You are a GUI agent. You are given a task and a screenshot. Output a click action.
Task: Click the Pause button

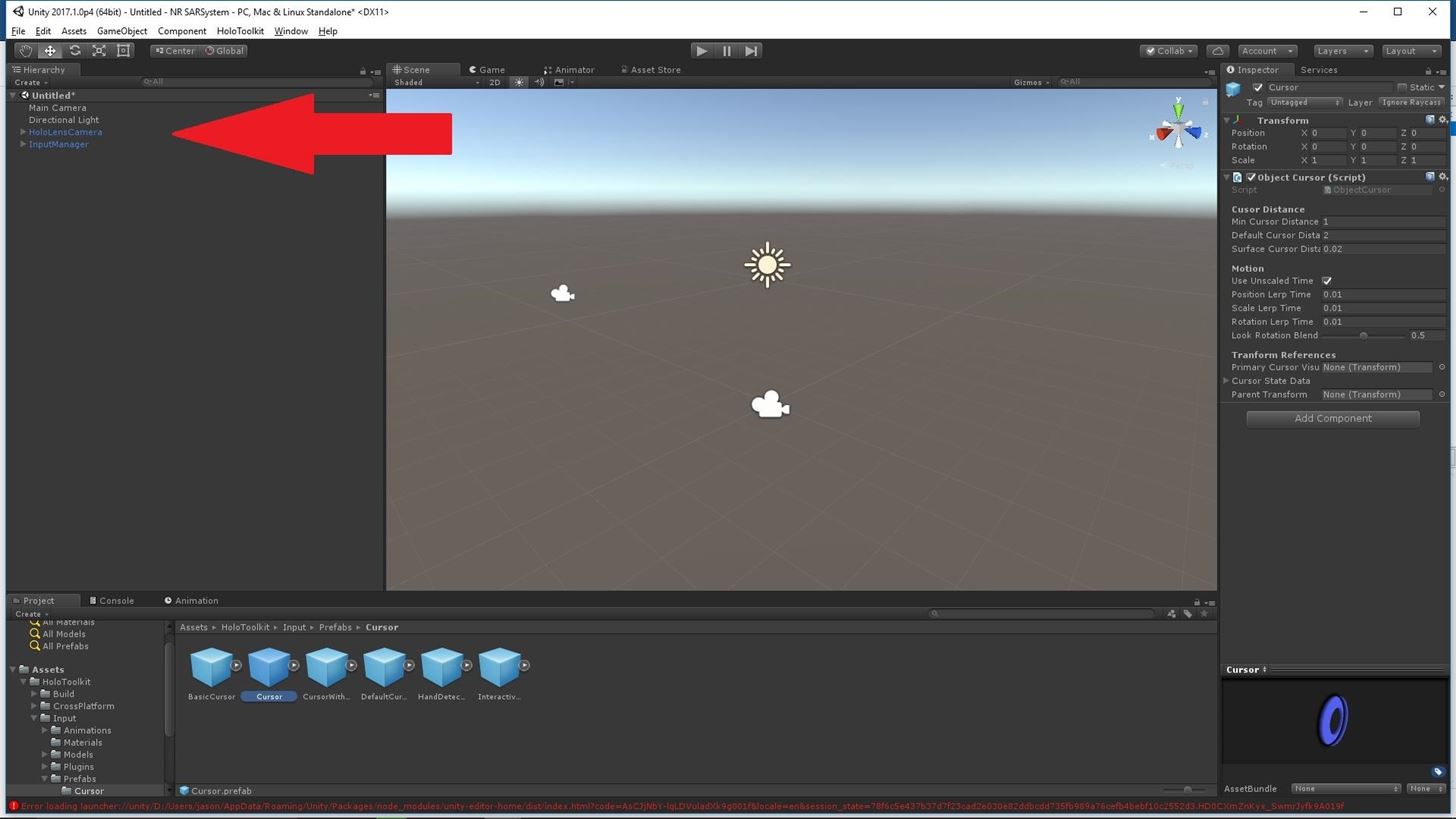(x=726, y=51)
